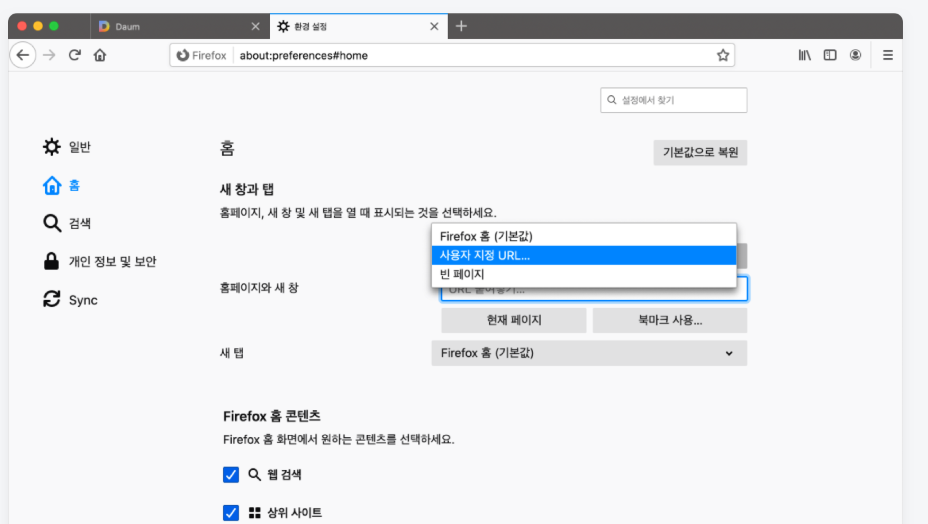Open the 홈 settings category
Image resolution: width=928 pixels, height=524 pixels.
pyautogui.click(x=61, y=185)
